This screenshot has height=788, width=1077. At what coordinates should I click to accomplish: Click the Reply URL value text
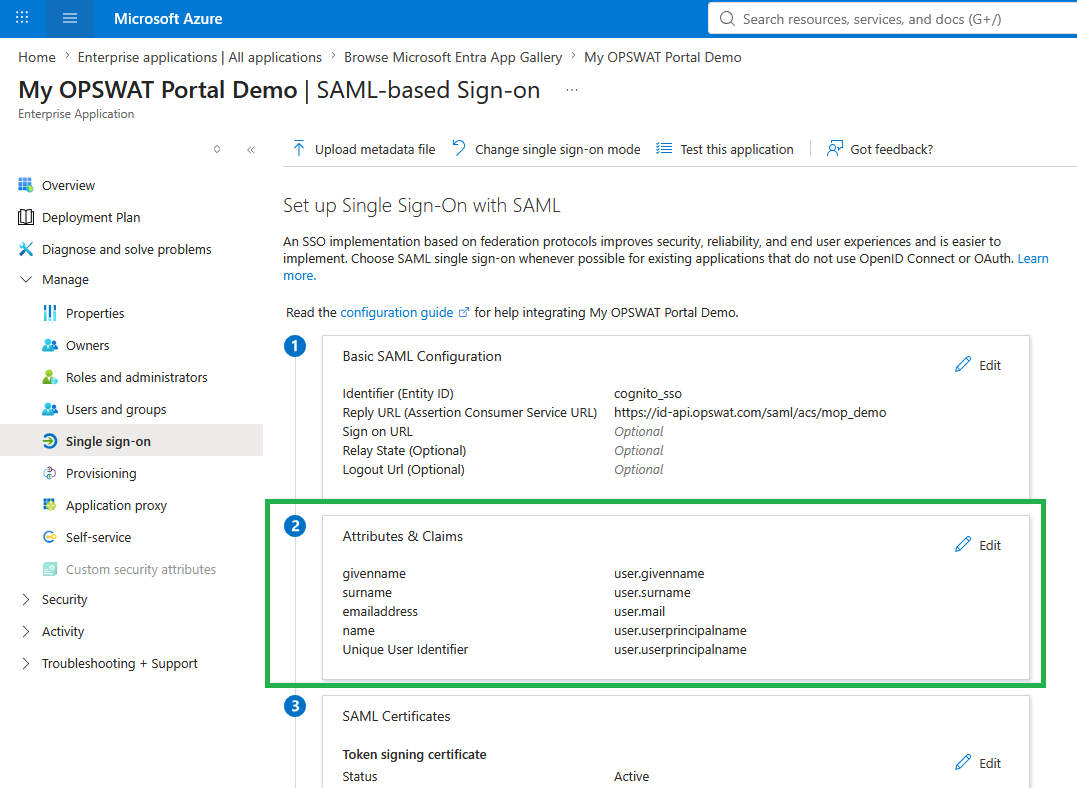[750, 412]
